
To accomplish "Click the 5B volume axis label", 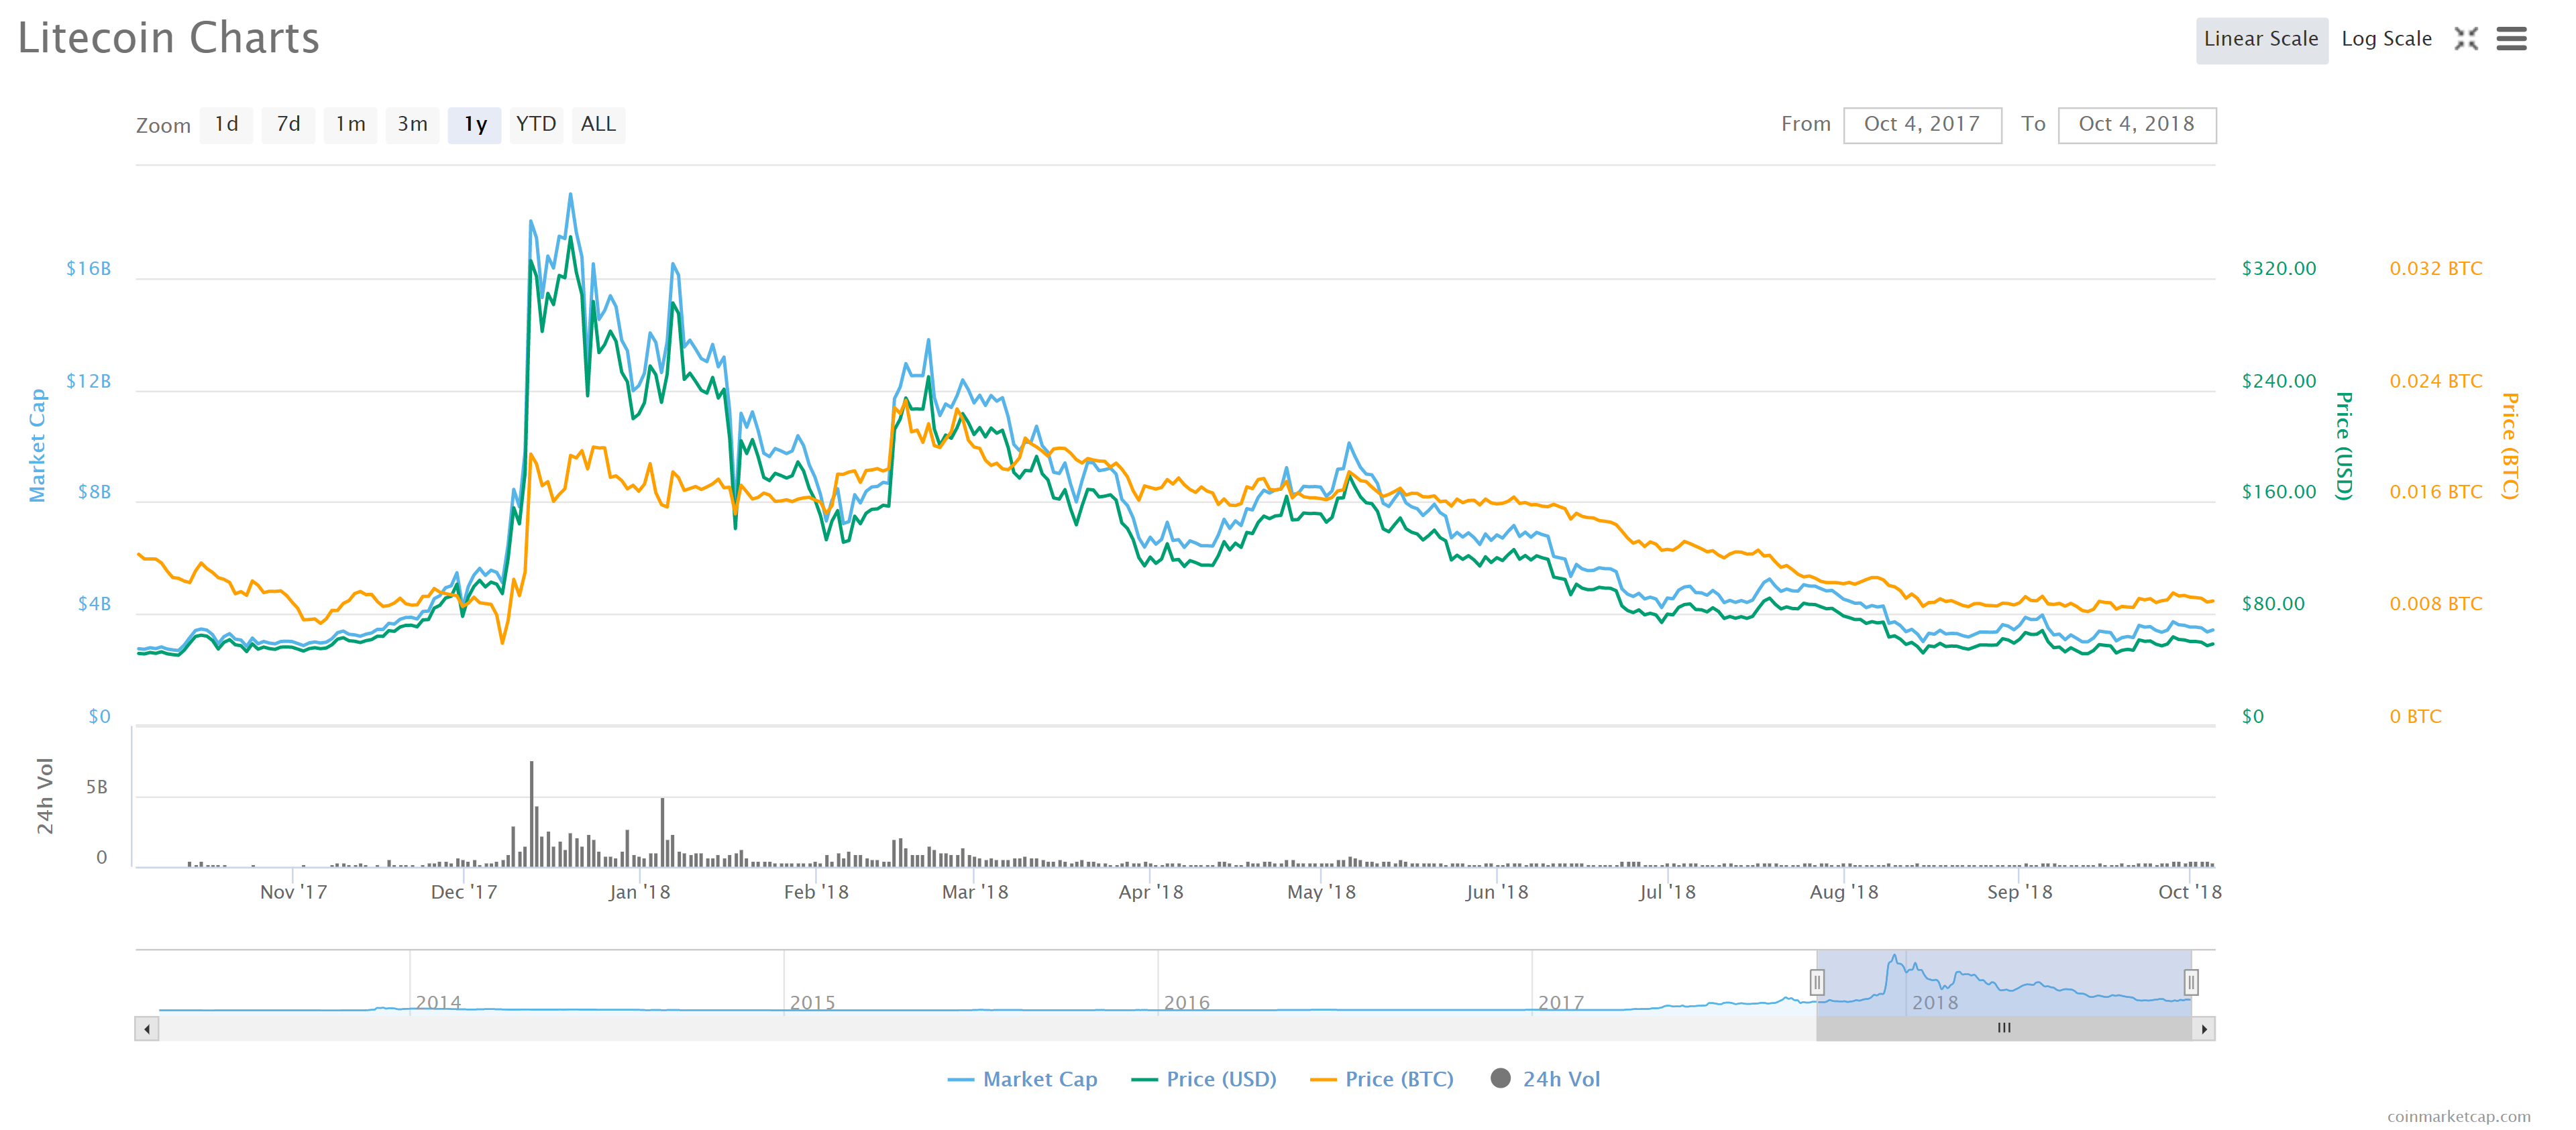I will [97, 787].
